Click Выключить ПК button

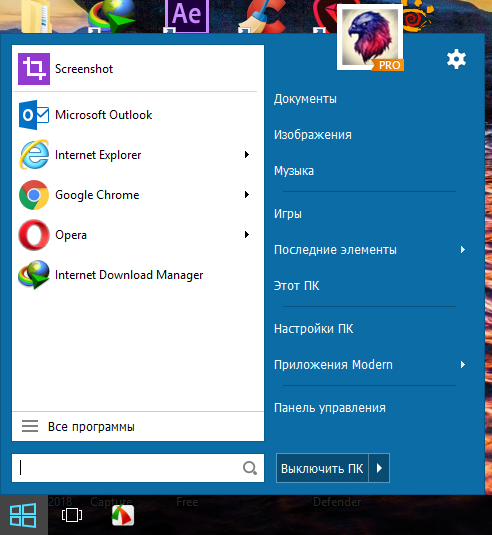click(322, 468)
